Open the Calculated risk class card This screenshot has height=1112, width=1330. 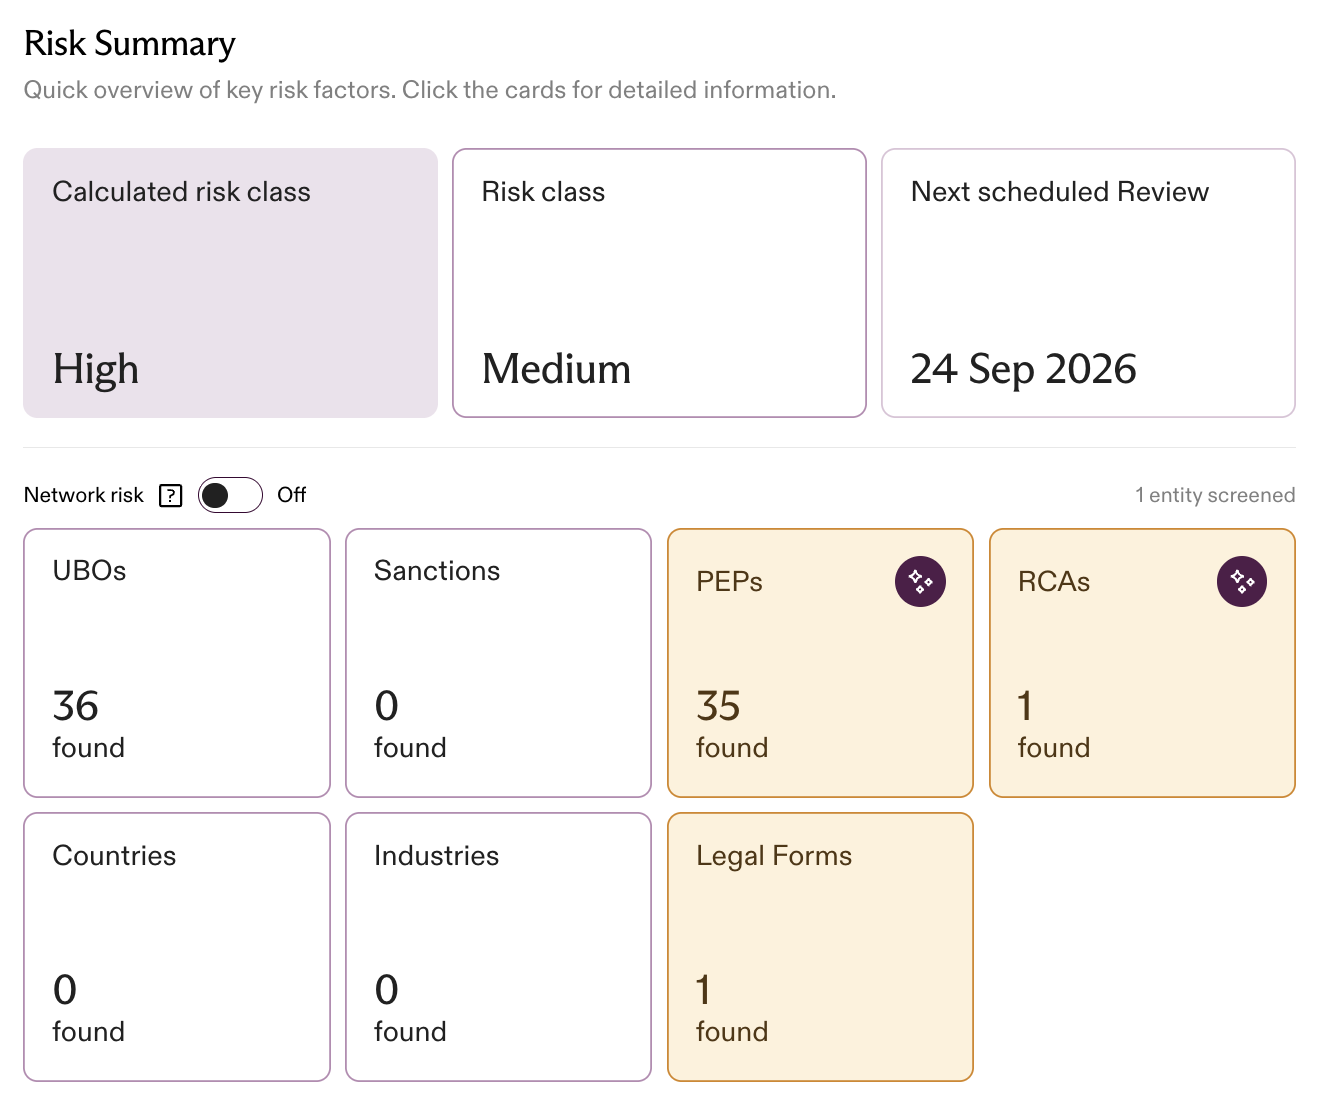pyautogui.click(x=230, y=283)
